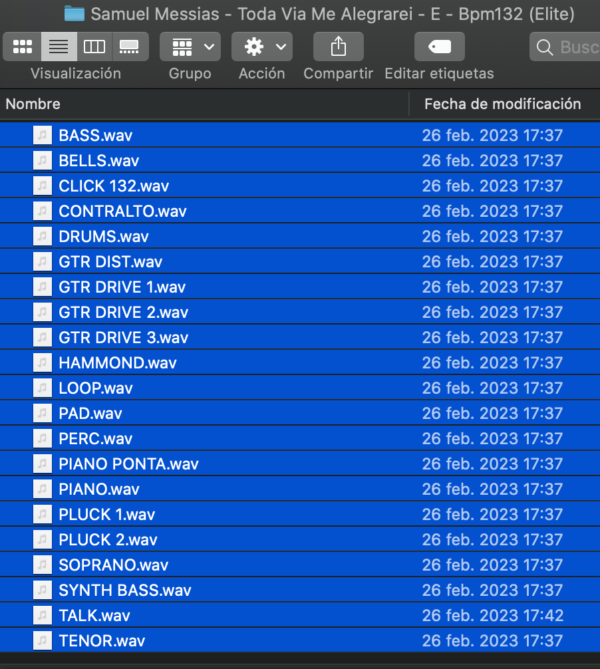Click the modification date of TENOR.wav
The width and height of the screenshot is (600, 669).
[492, 640]
